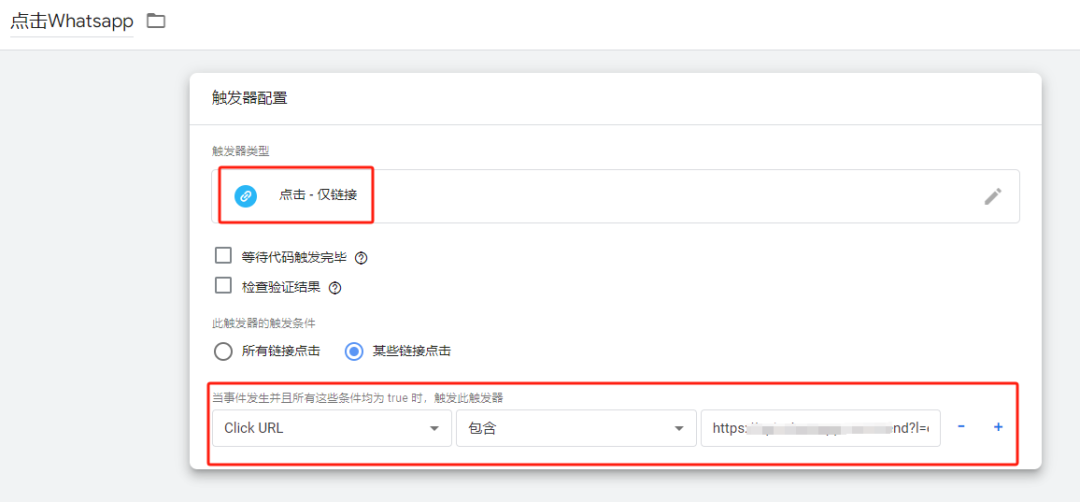This screenshot has width=1080, height=502.
Task: Click the URL value input field
Action: pyautogui.click(x=820, y=428)
